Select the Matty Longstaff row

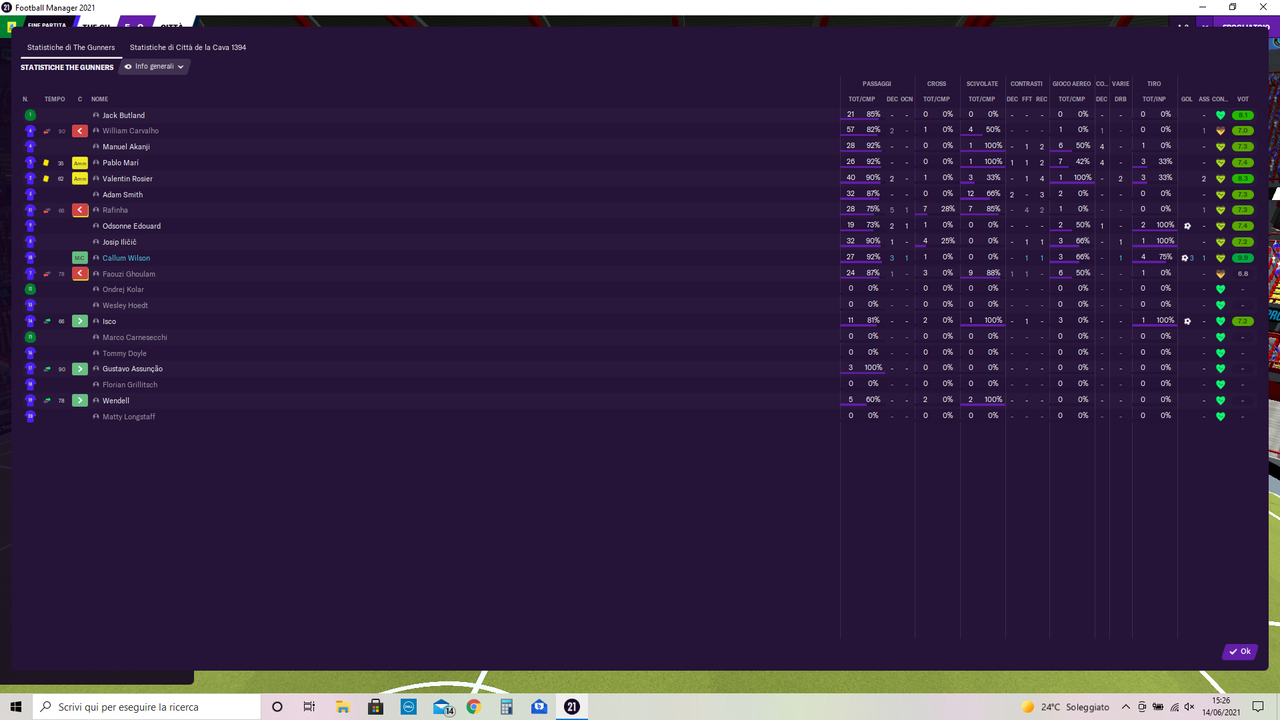click(x=640, y=416)
